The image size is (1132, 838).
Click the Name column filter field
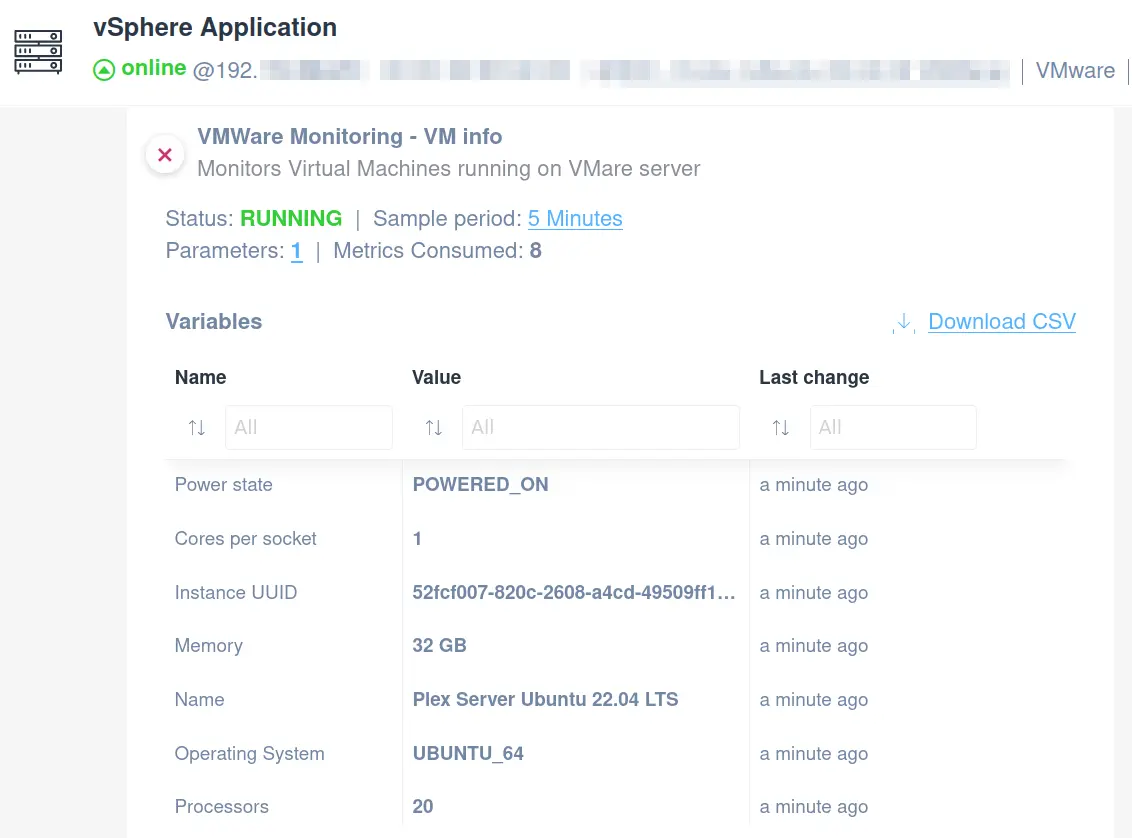308,427
